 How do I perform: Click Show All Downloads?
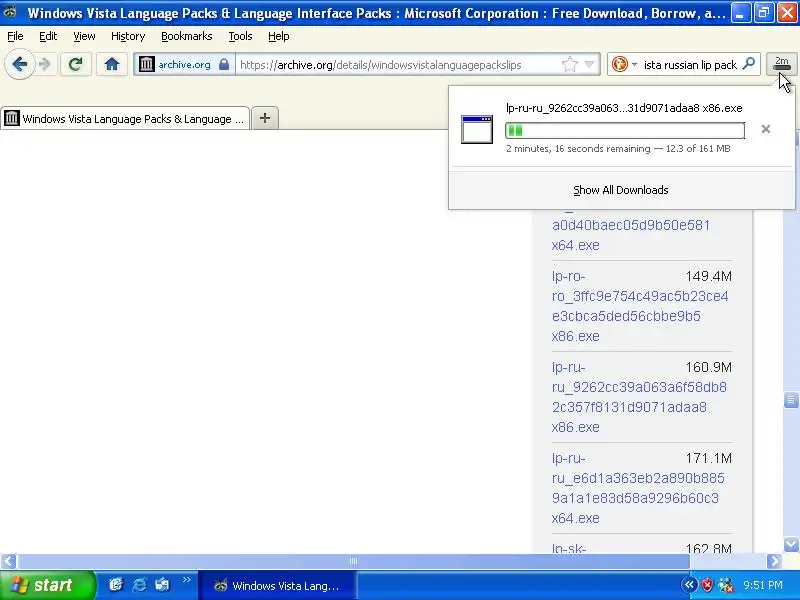[x=620, y=190]
